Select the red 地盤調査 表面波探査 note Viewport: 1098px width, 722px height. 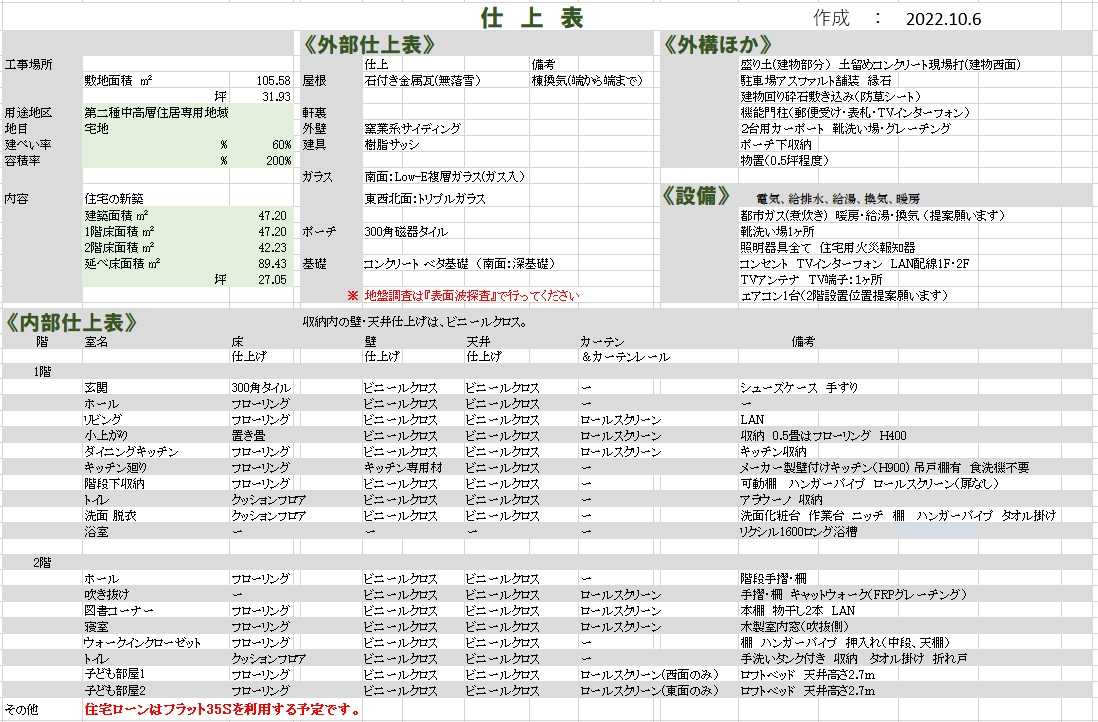point(463,296)
